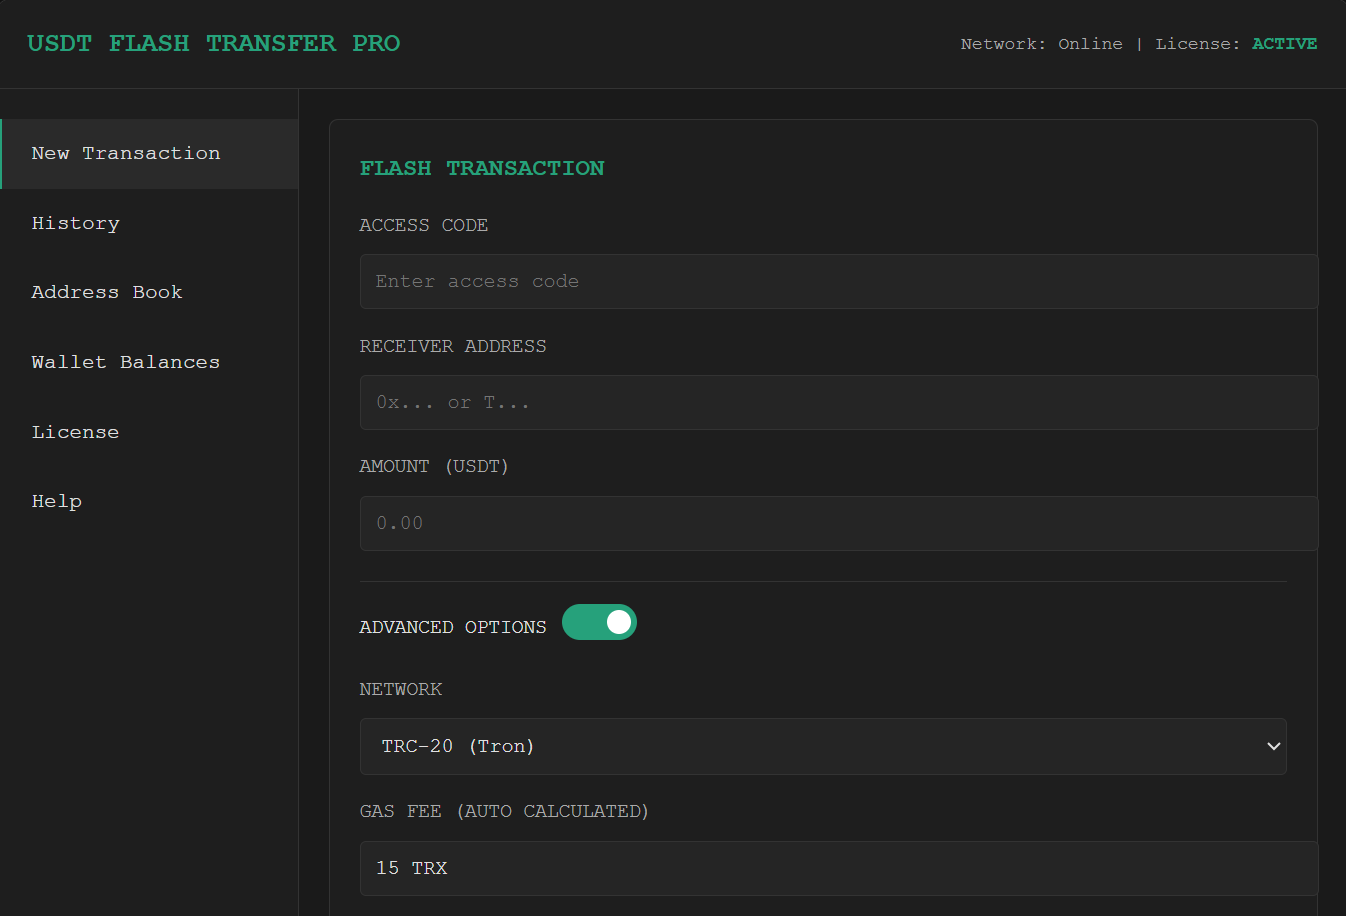Disable the Advanced Options toggle
The width and height of the screenshot is (1346, 916).
tap(599, 622)
